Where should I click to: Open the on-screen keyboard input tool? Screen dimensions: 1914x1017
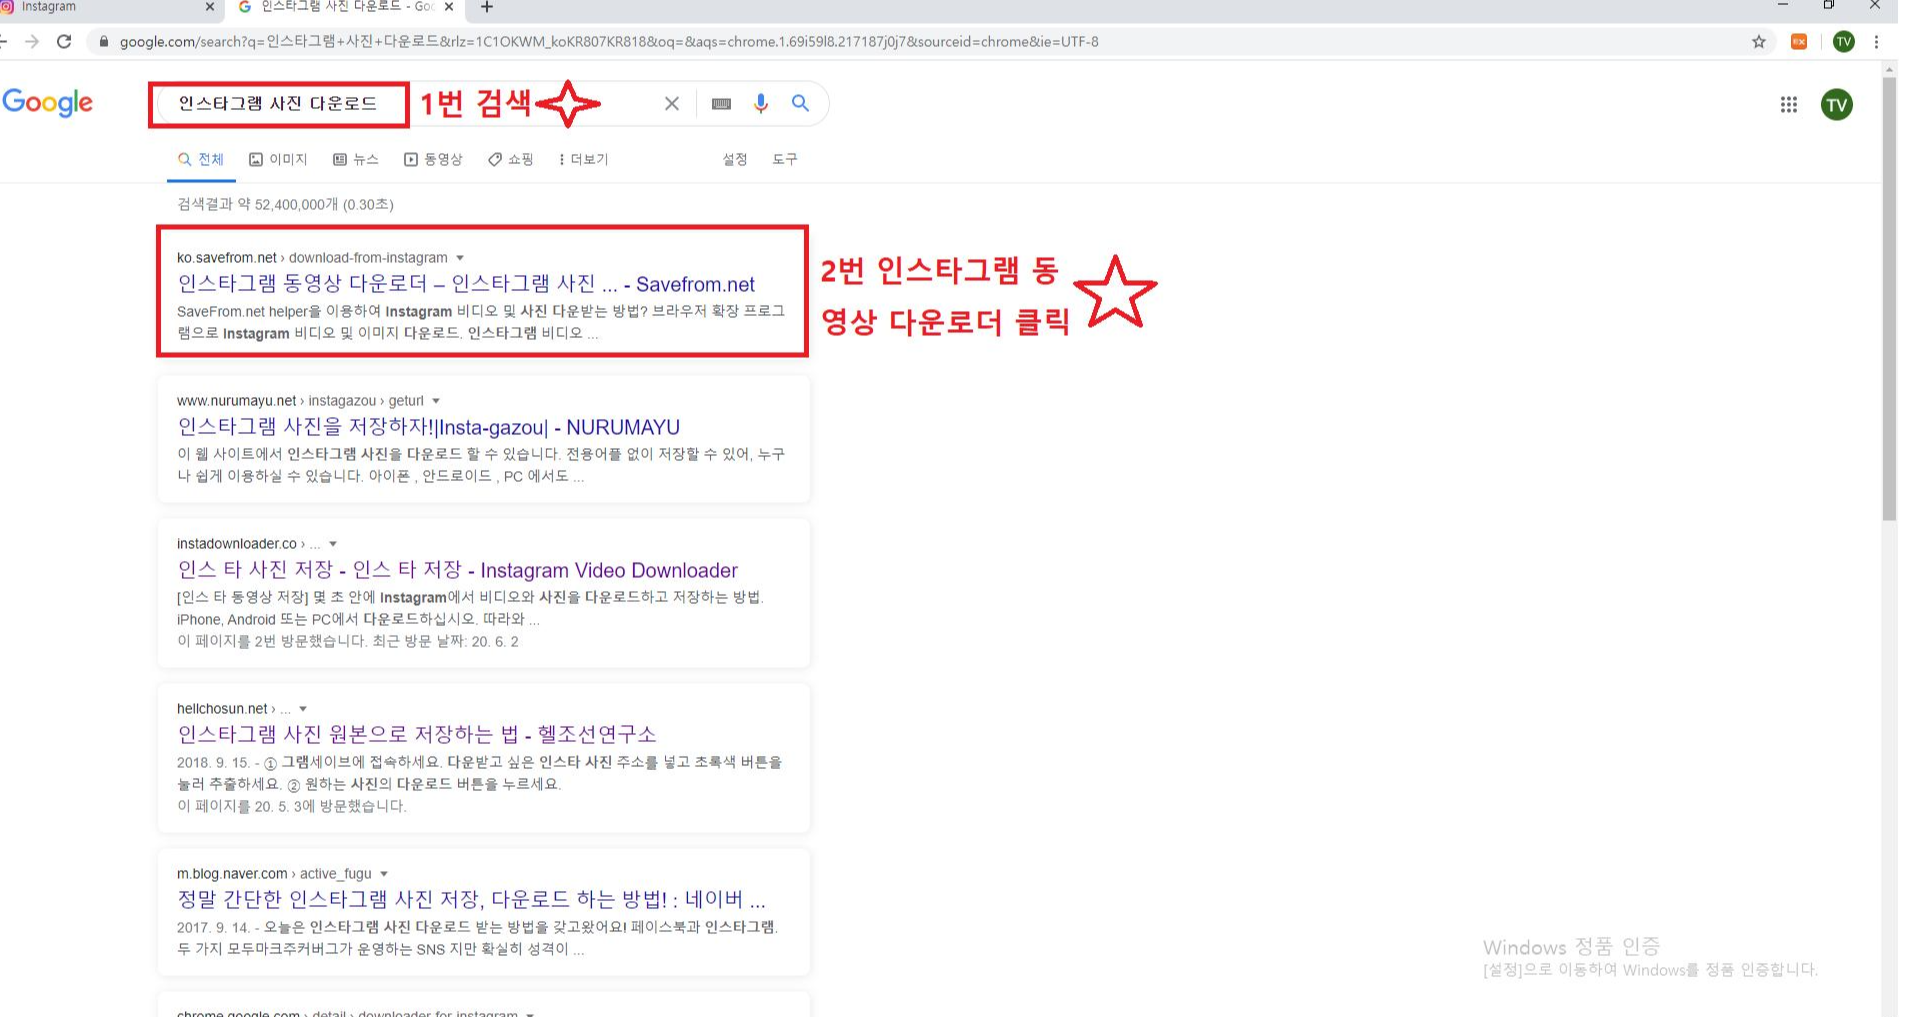(x=721, y=104)
